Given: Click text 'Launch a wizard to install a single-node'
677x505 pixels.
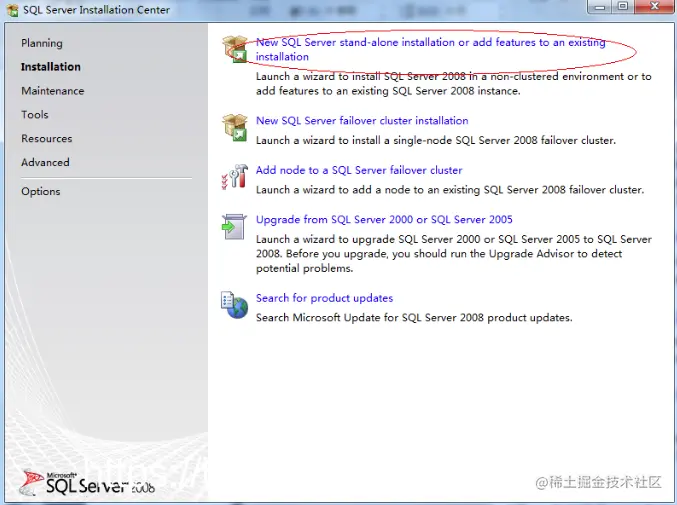Looking at the screenshot, I should point(353,140).
